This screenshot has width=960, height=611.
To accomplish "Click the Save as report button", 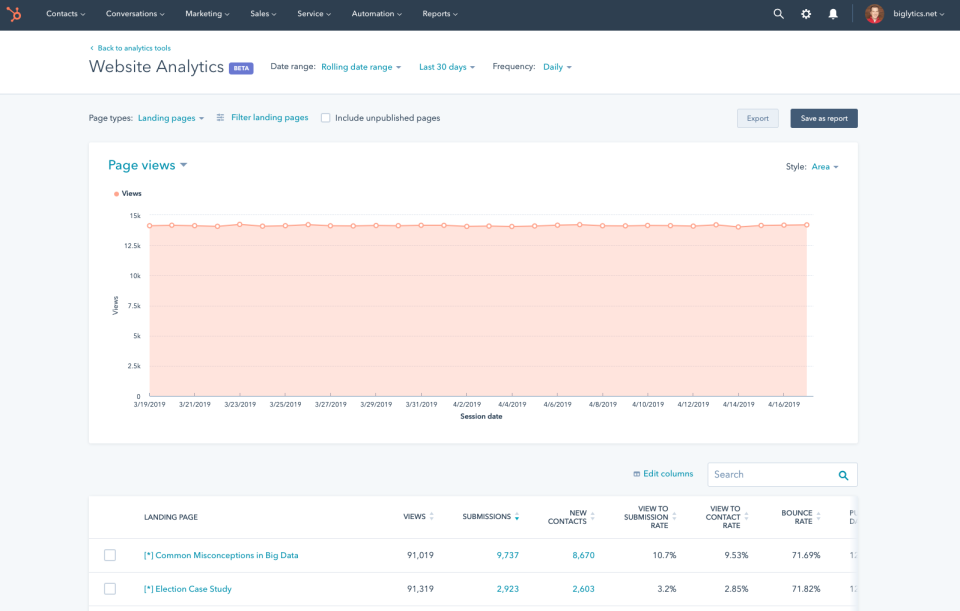I will (823, 117).
